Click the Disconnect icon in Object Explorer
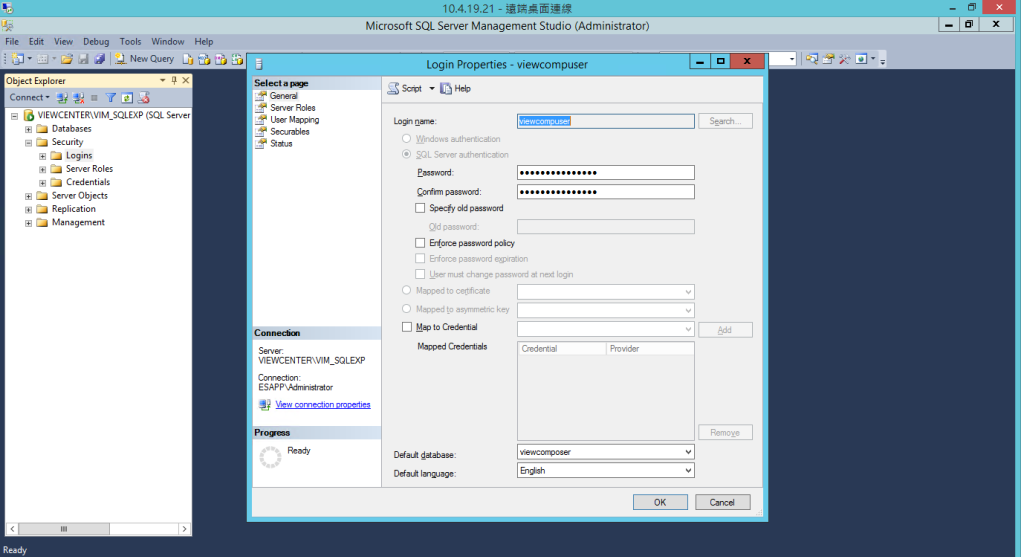The image size is (1021, 557). (x=79, y=98)
